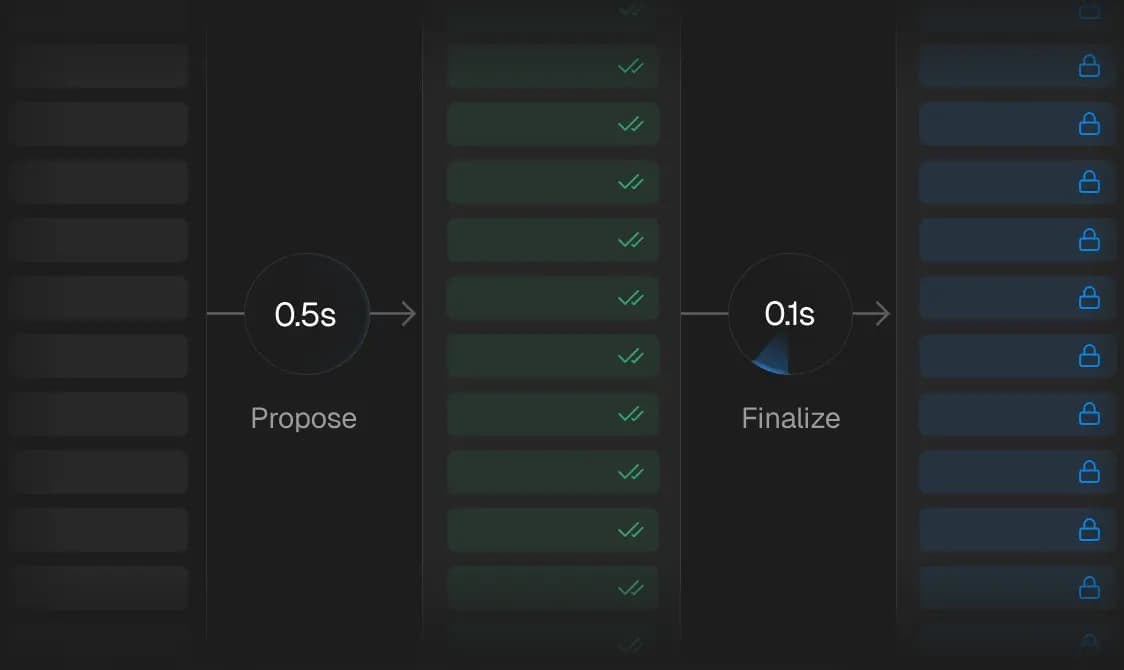The image size is (1124, 670).
Task: Click the cut-off lock icon at the top edge
Action: (x=1089, y=11)
